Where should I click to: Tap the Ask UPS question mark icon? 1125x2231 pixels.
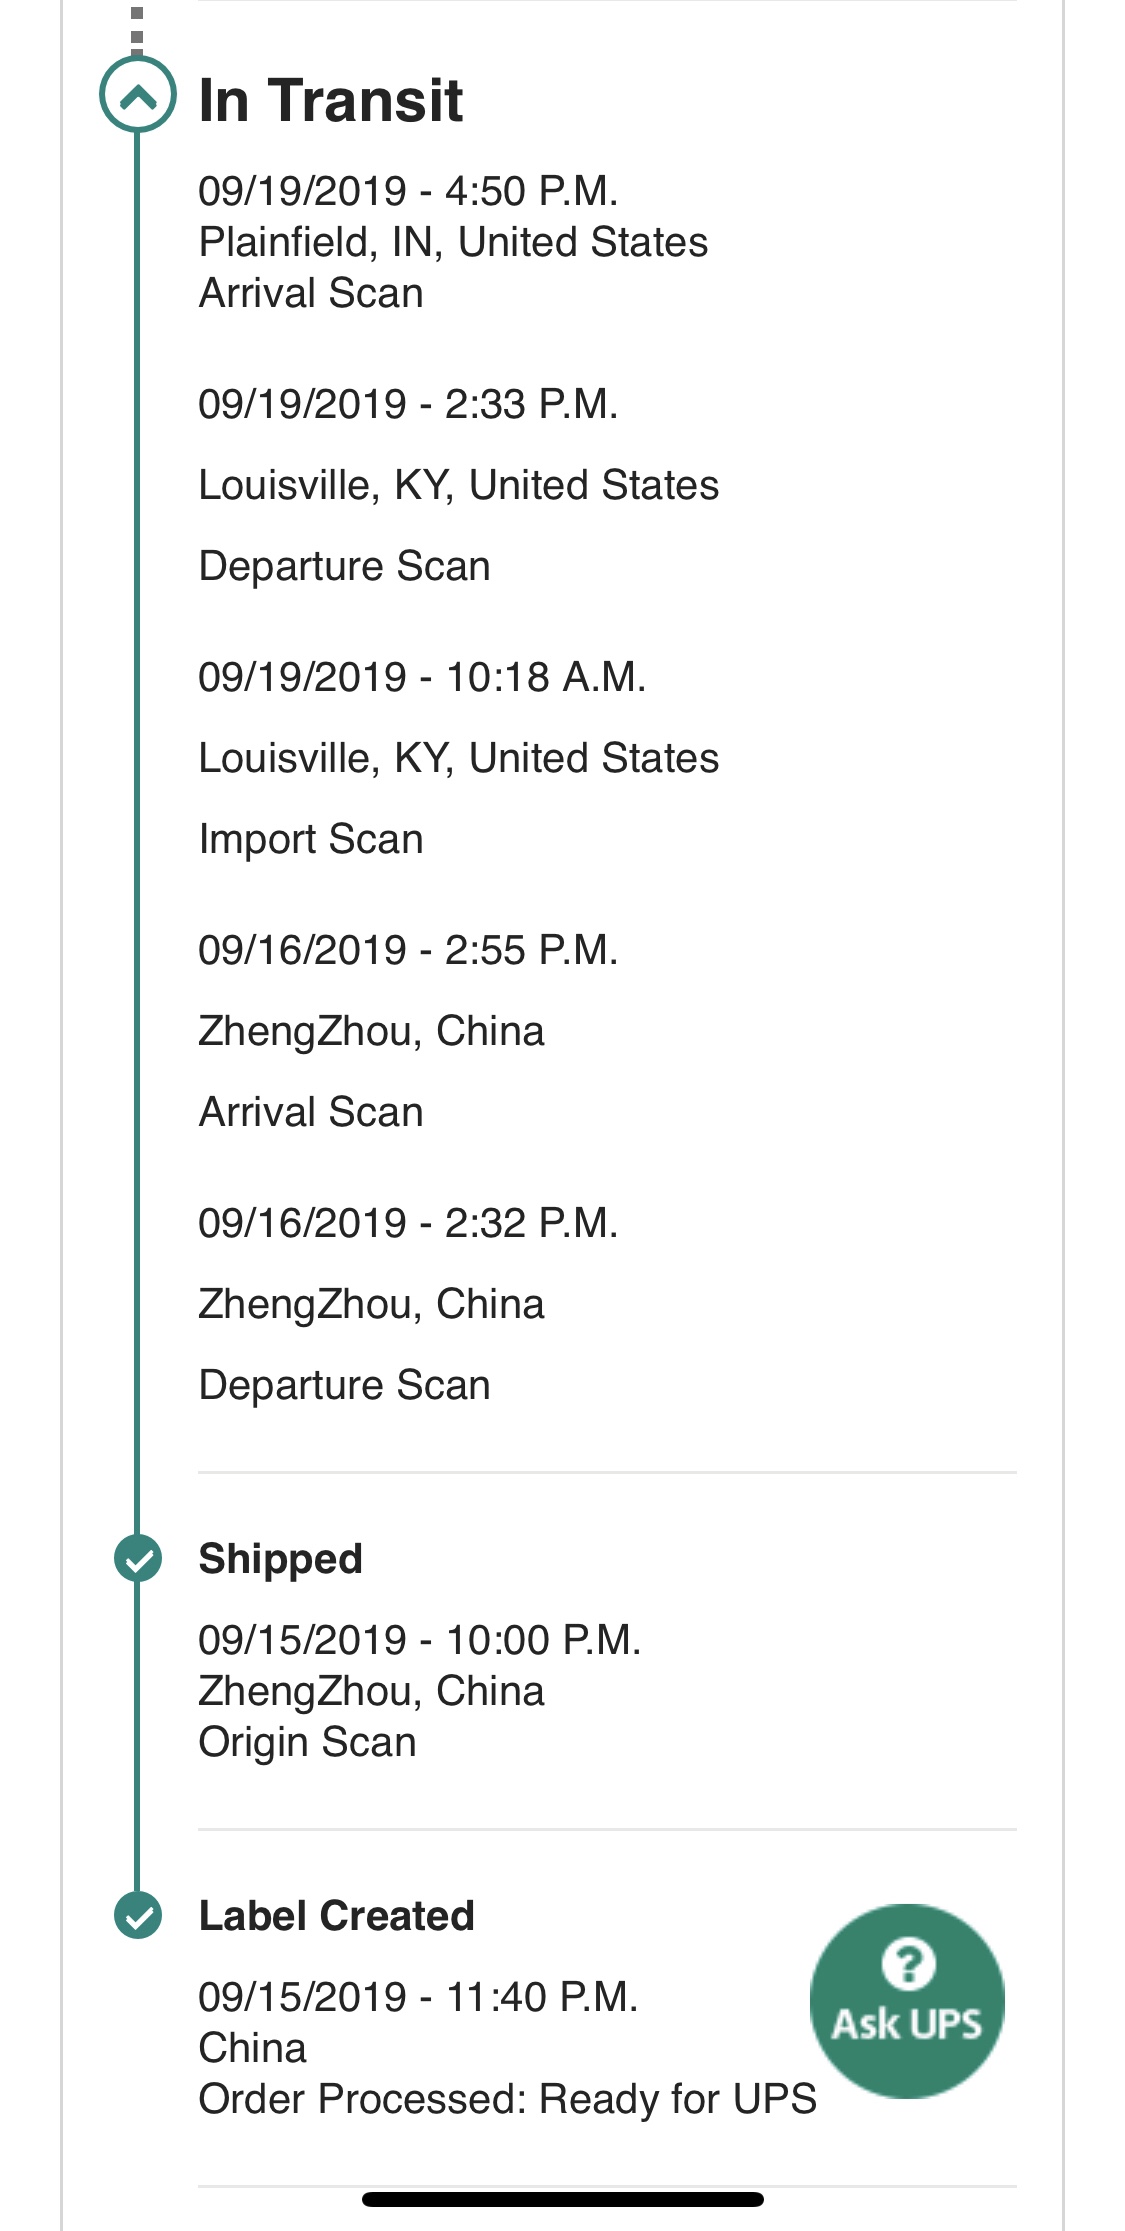(908, 1963)
